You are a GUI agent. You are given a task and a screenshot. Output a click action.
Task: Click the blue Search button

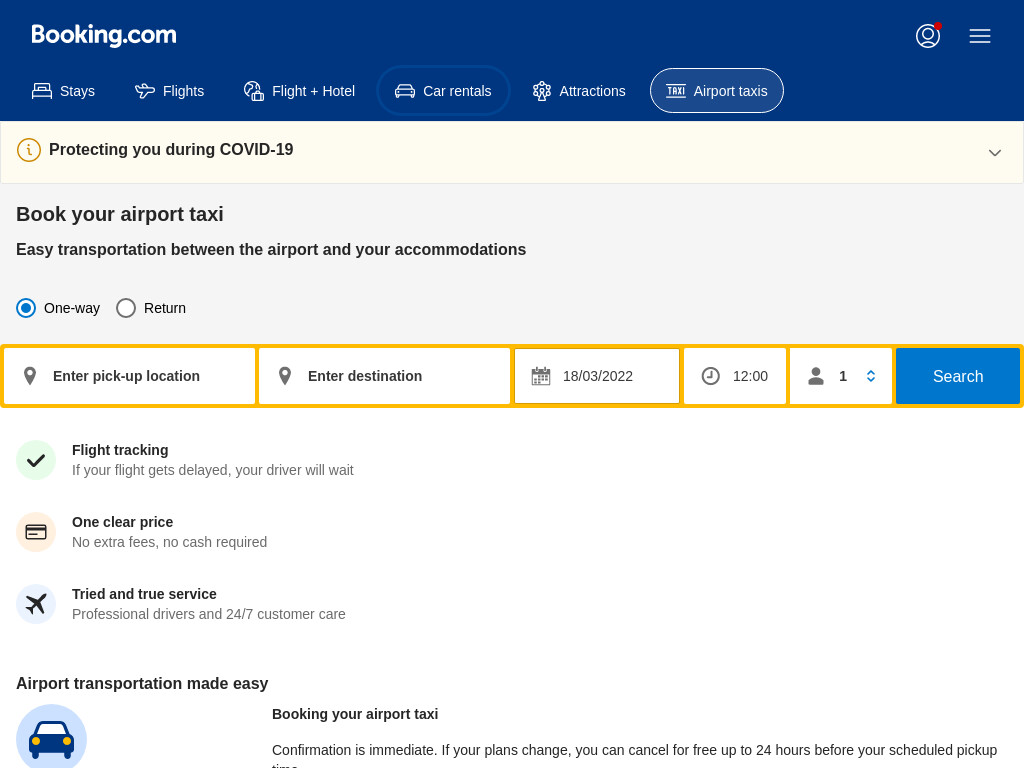(x=957, y=376)
